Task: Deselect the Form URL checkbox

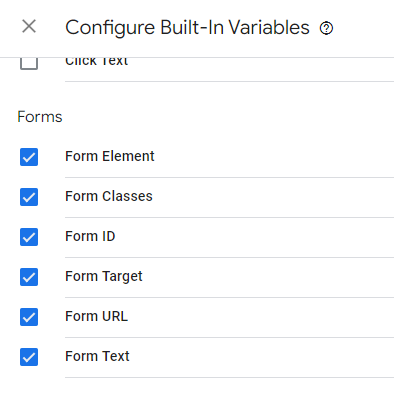Action: 29,317
